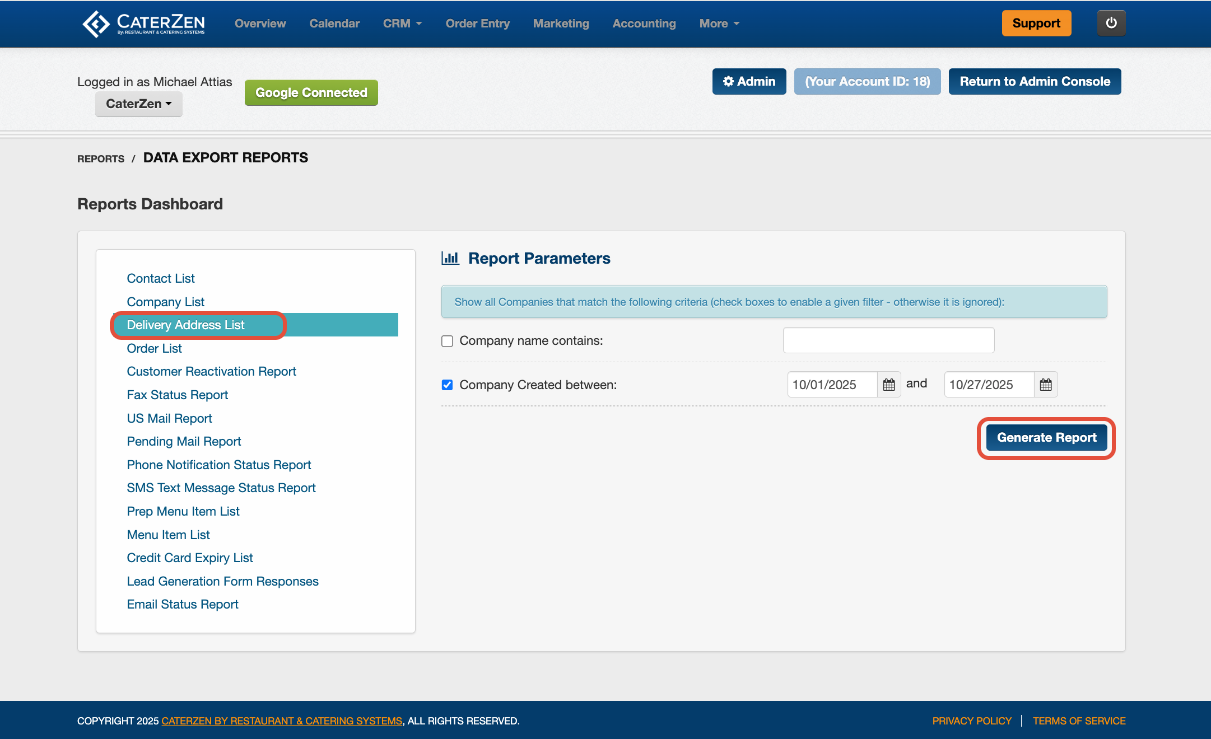This screenshot has width=1211, height=739.
Task: Click the end date field 10/27/2025
Action: [989, 385]
